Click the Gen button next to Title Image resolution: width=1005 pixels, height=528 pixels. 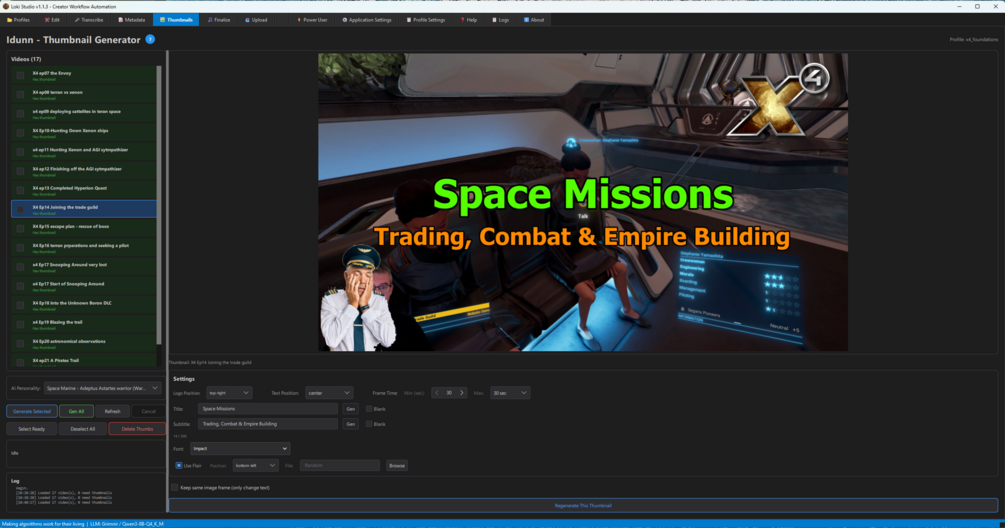pyautogui.click(x=351, y=409)
